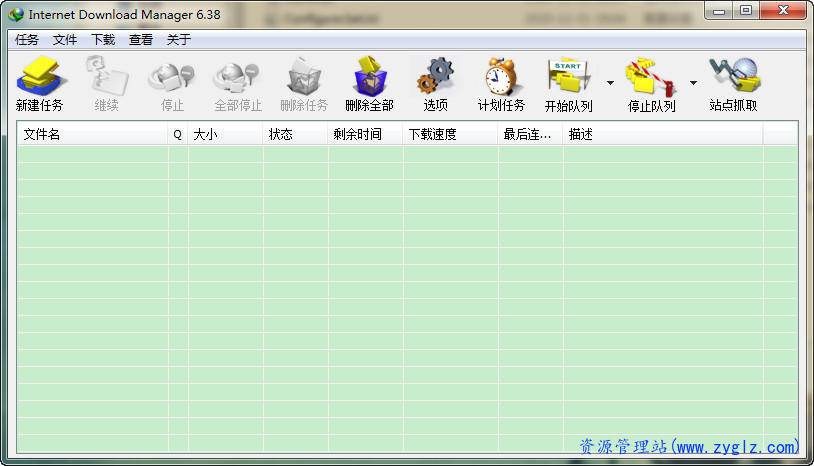Open the 关于 menu
The image size is (814, 466).
coord(179,39)
